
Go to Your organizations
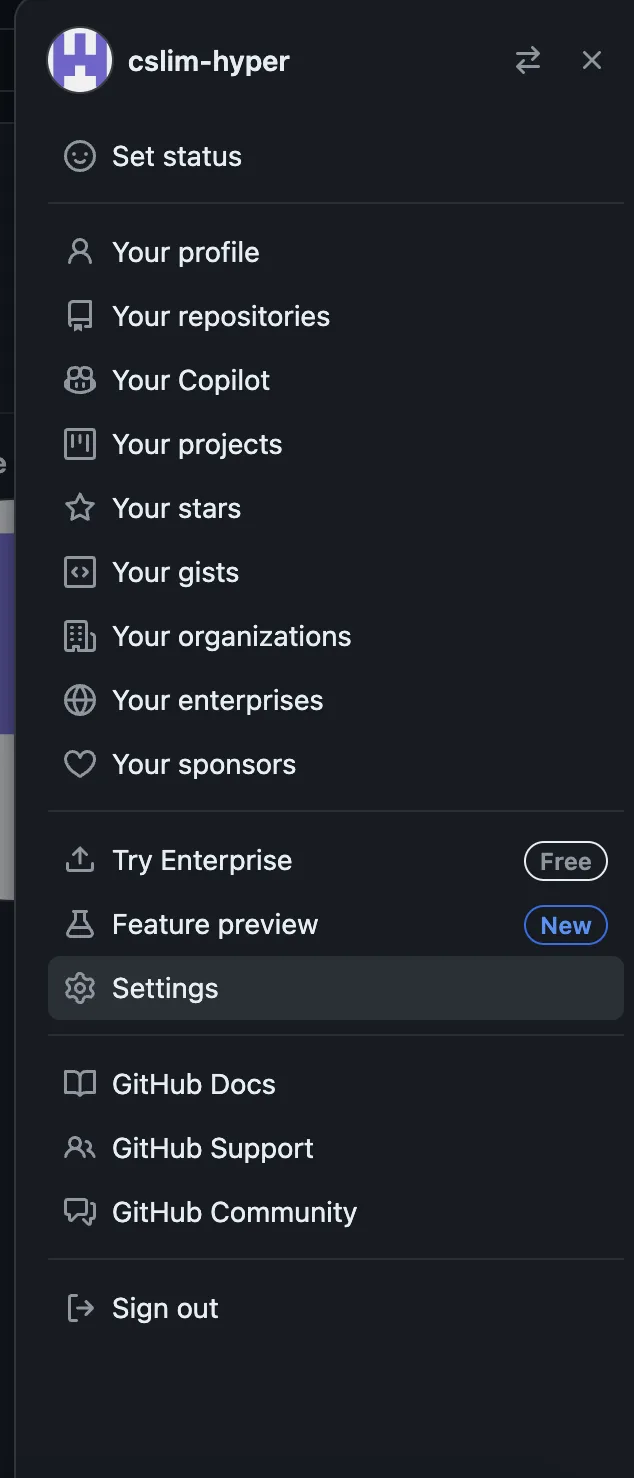pos(336,636)
